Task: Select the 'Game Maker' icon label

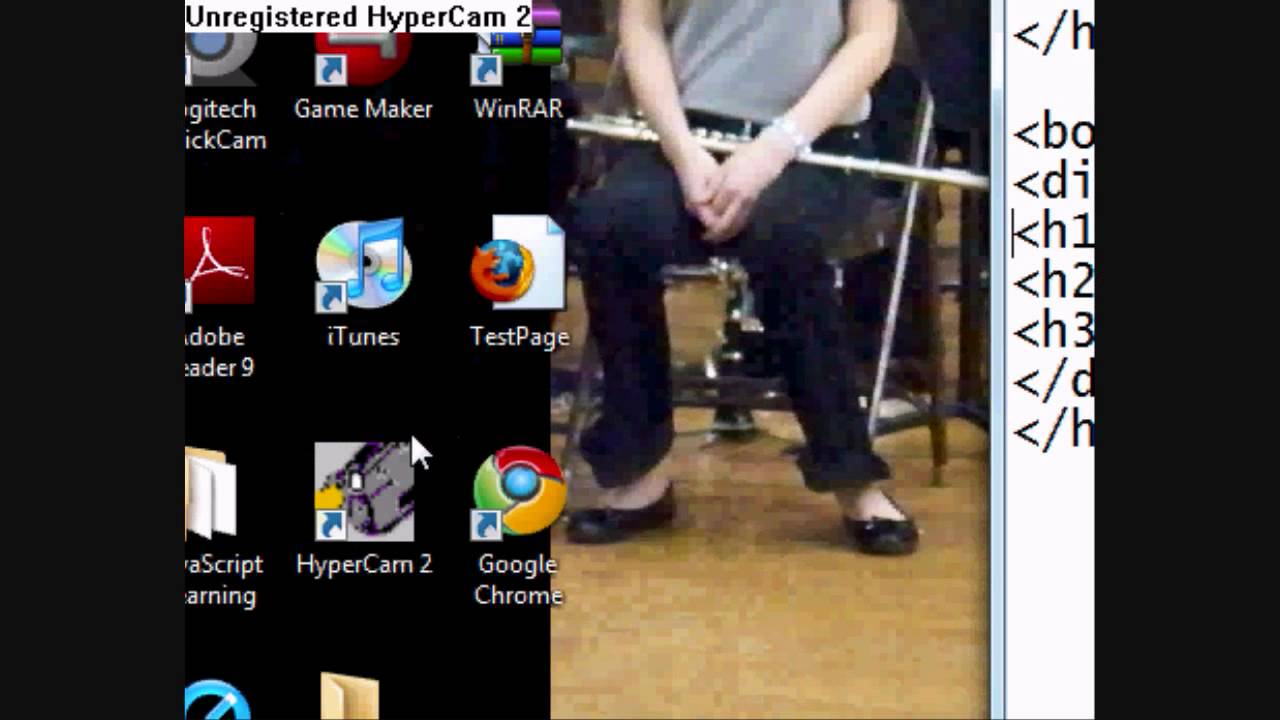Action: coord(363,109)
